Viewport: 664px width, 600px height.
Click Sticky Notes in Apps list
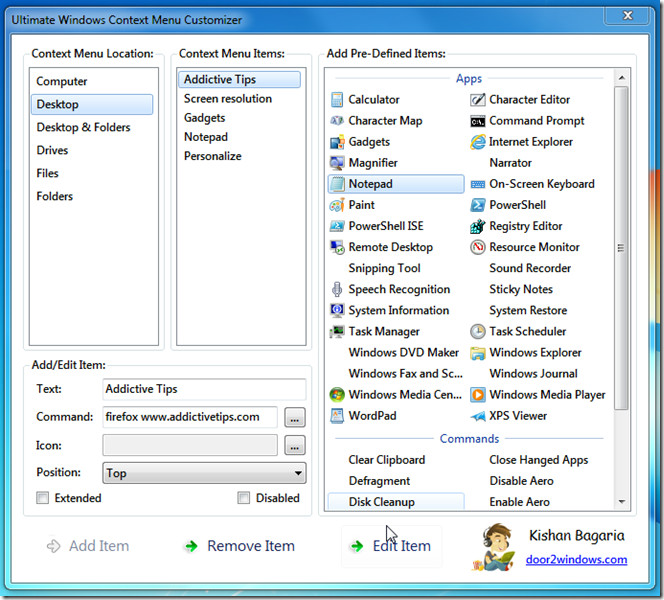pos(521,290)
